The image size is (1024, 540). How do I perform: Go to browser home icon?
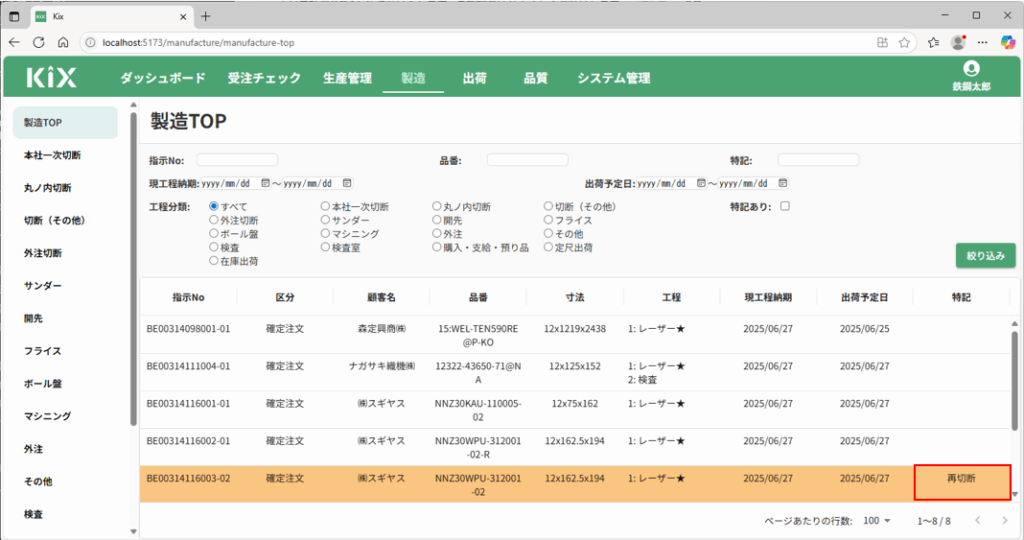pos(63,42)
